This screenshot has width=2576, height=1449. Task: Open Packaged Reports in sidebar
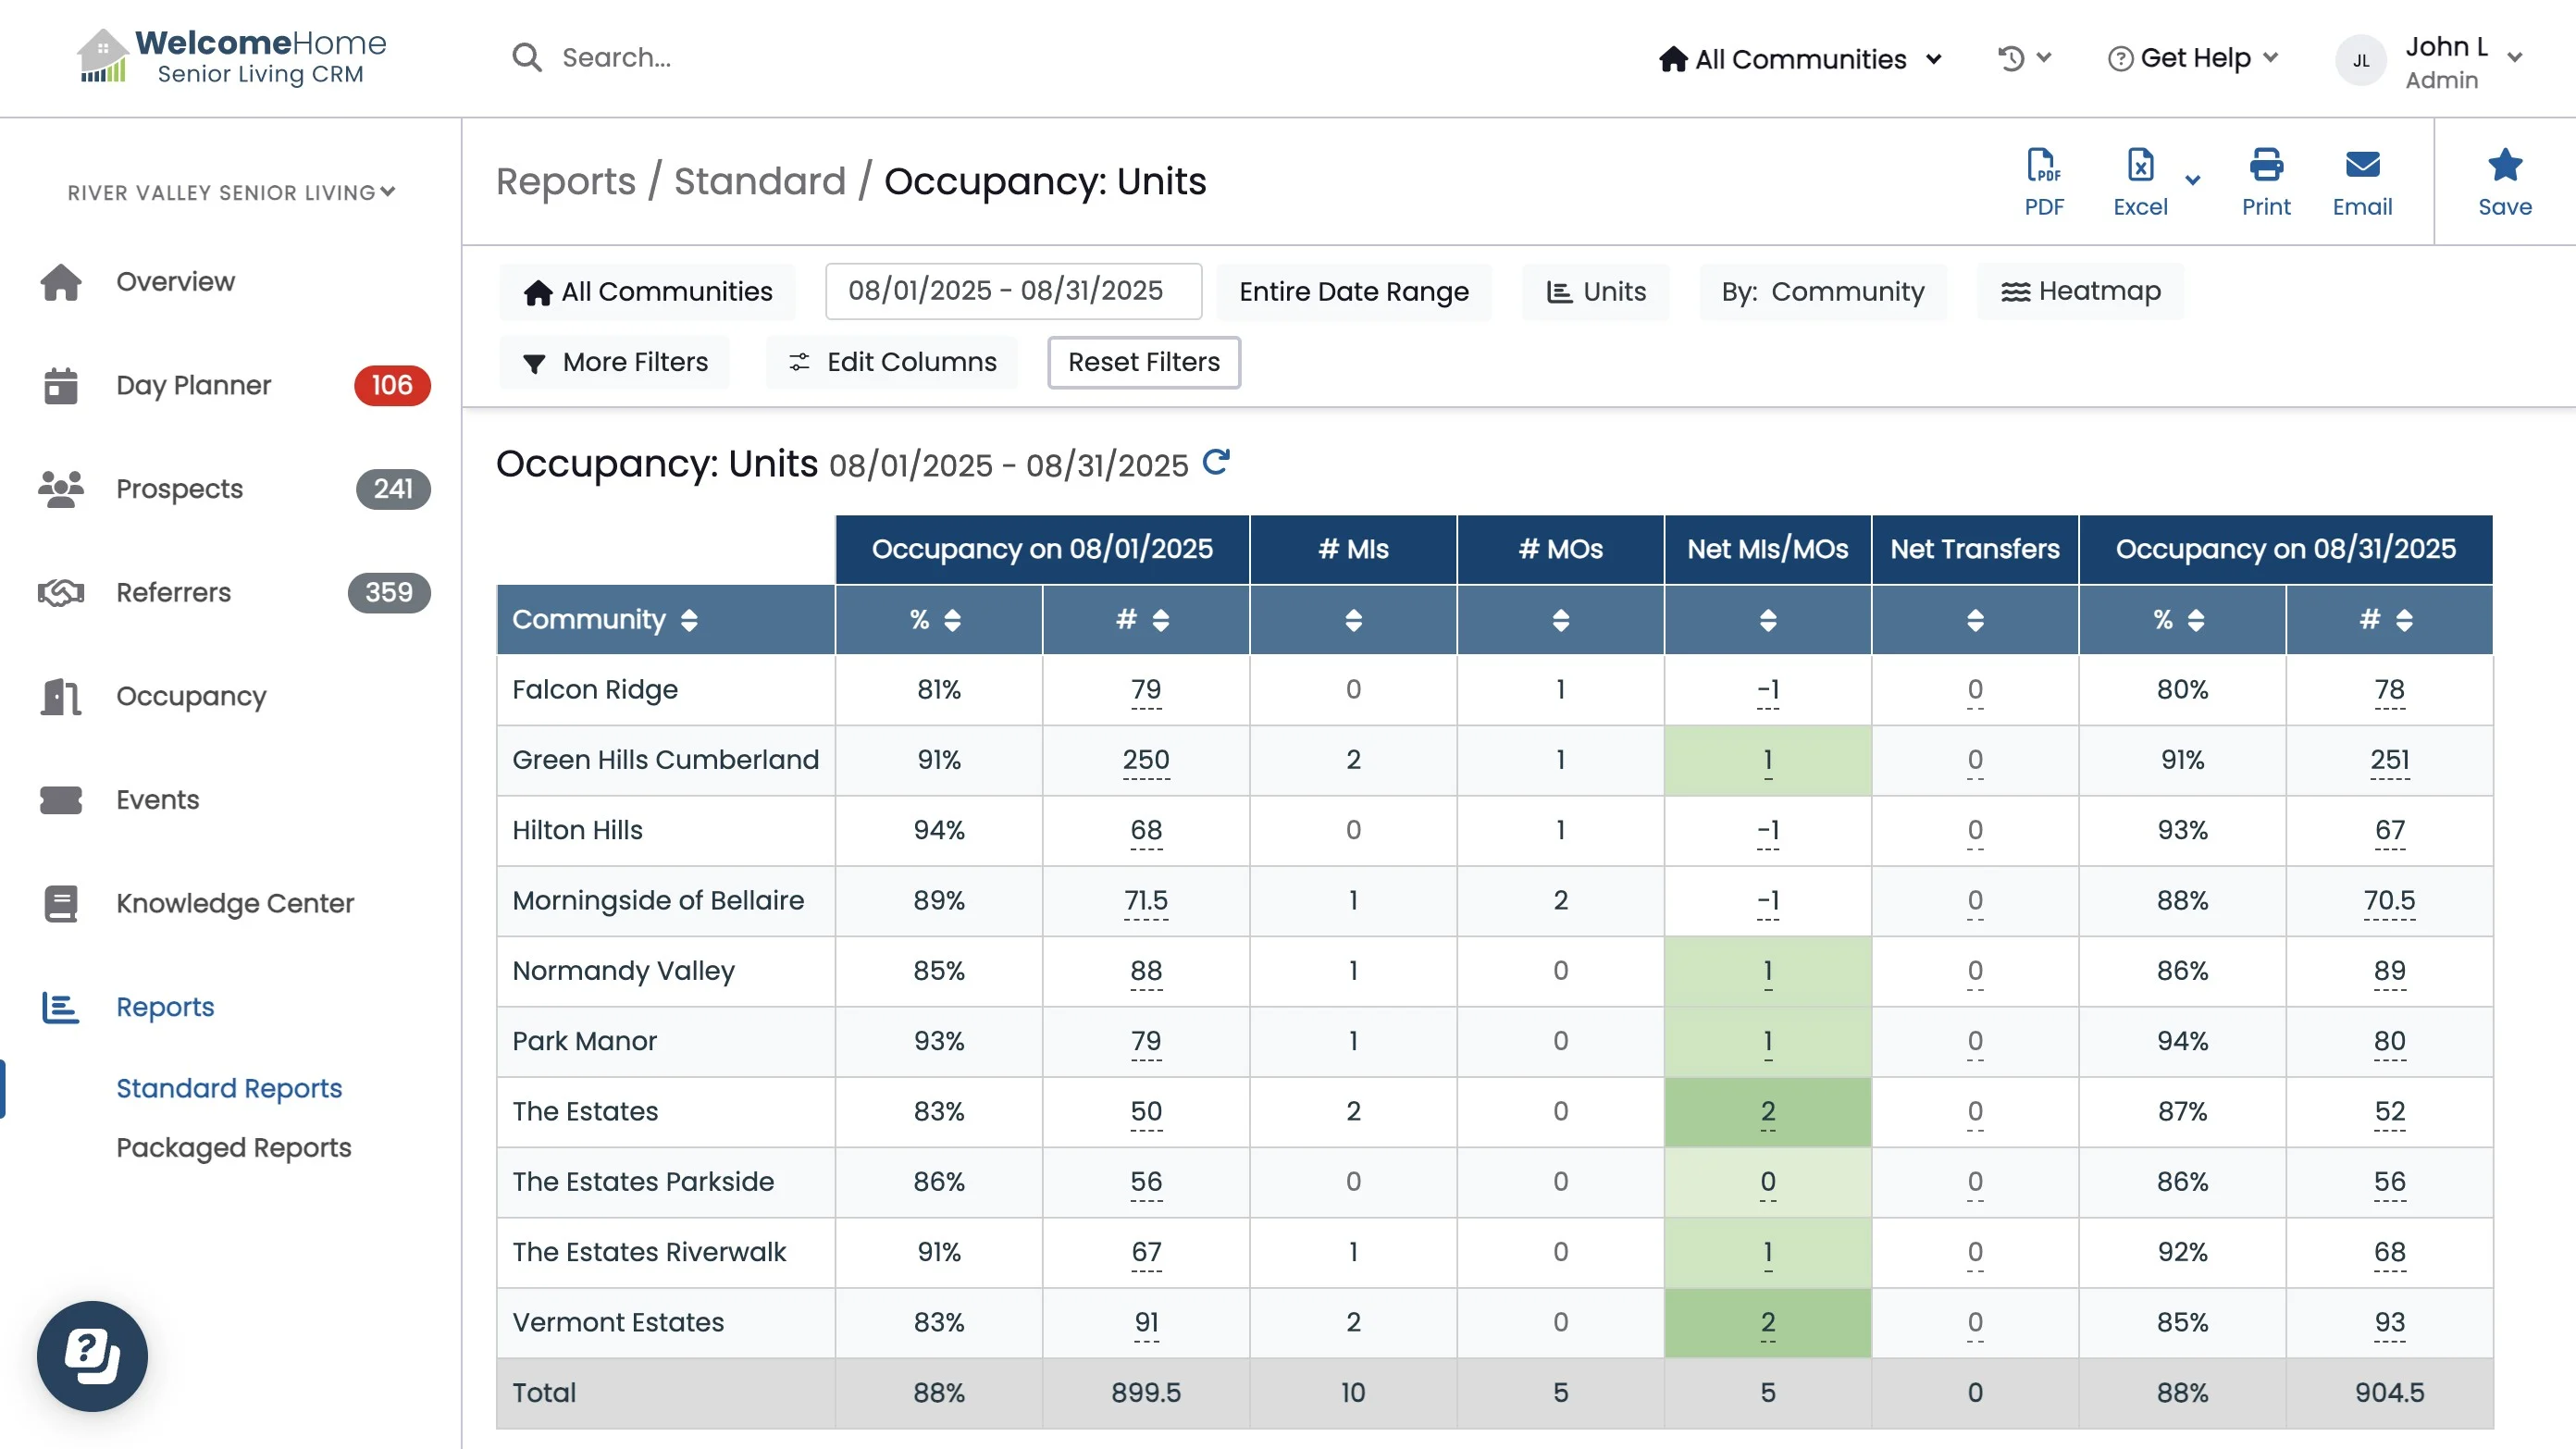pyautogui.click(x=233, y=1147)
